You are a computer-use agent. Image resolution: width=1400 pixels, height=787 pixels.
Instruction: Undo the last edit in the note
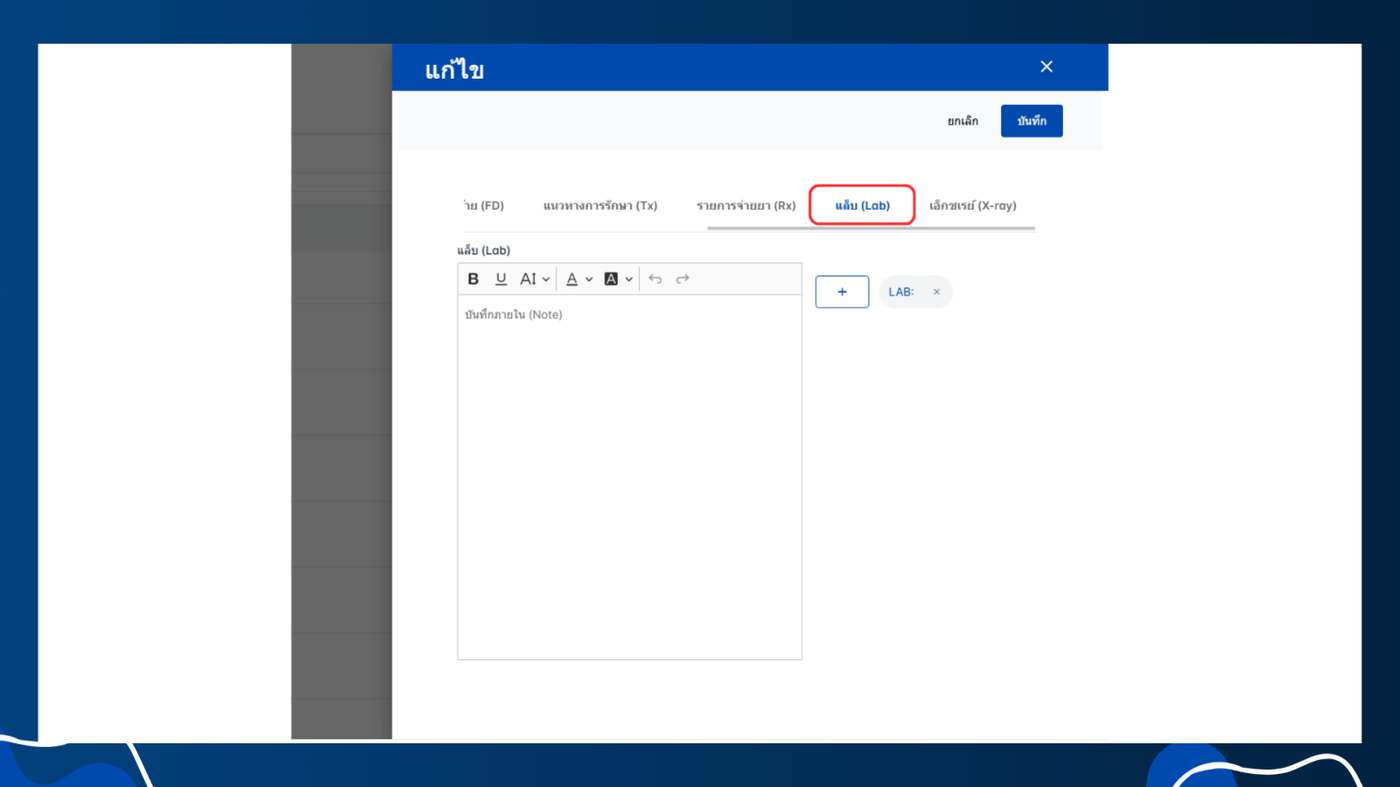655,279
